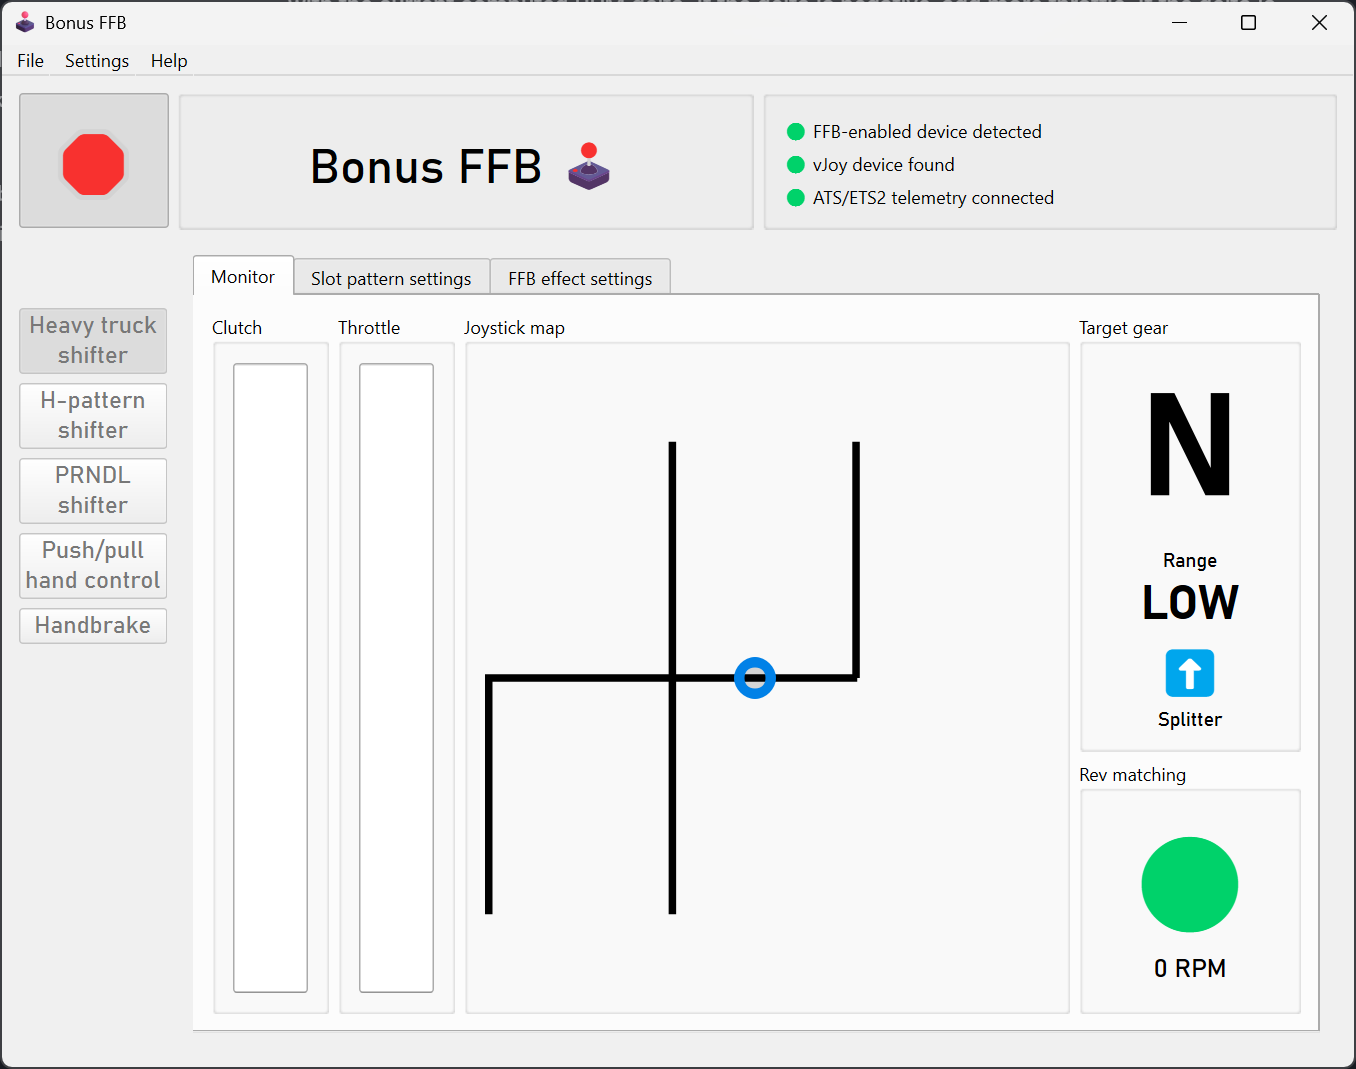Open the FFB effect settings tab
Image resolution: width=1356 pixels, height=1069 pixels.
click(580, 278)
